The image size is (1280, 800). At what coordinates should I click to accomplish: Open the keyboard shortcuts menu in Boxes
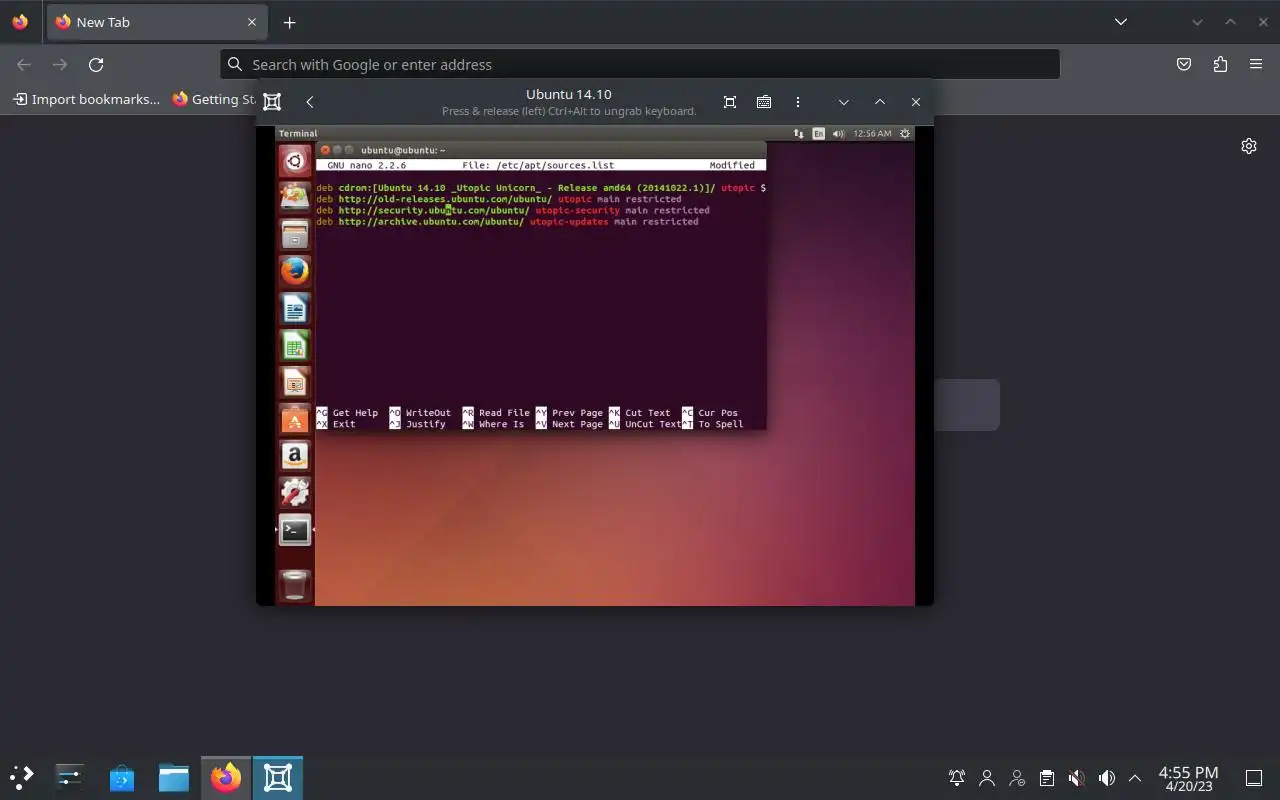pos(764,101)
